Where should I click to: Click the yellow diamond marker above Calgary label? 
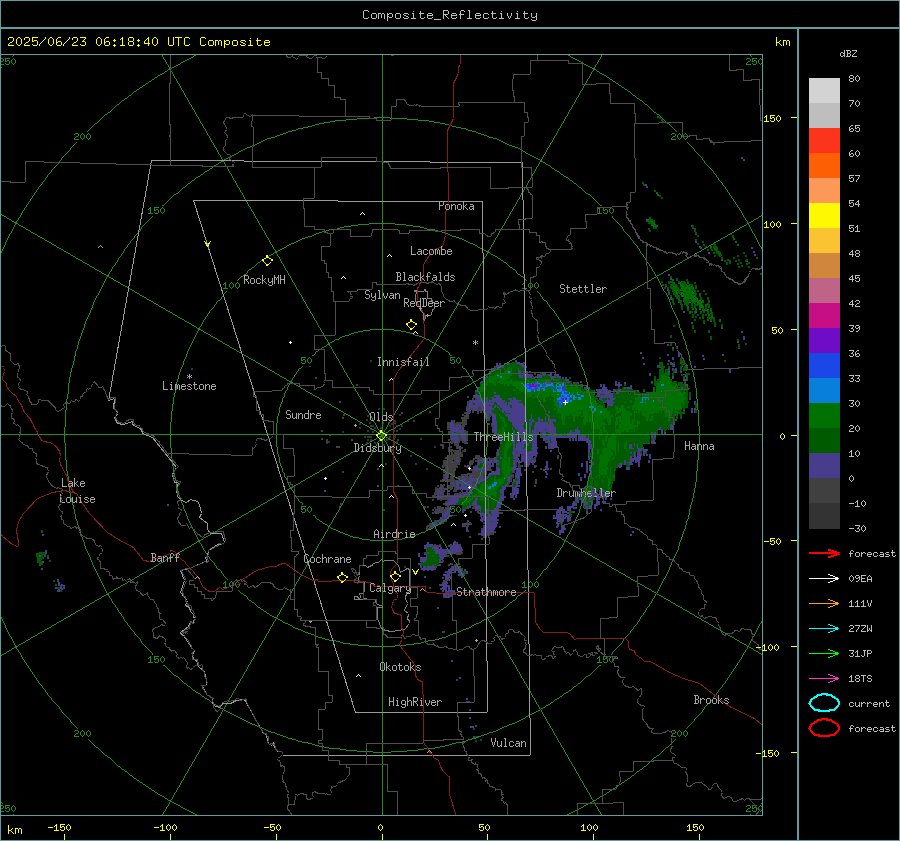(x=395, y=576)
